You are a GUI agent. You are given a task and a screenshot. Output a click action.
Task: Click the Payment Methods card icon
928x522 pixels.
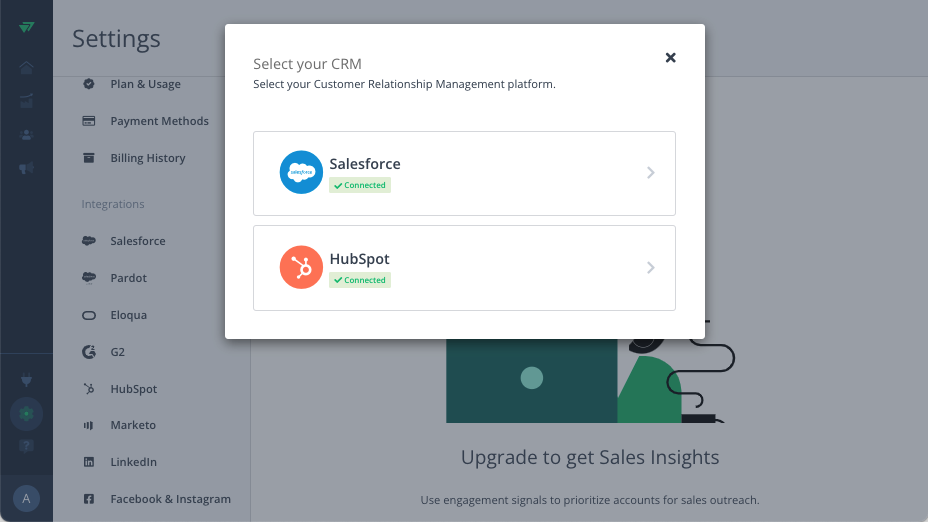coord(89,121)
